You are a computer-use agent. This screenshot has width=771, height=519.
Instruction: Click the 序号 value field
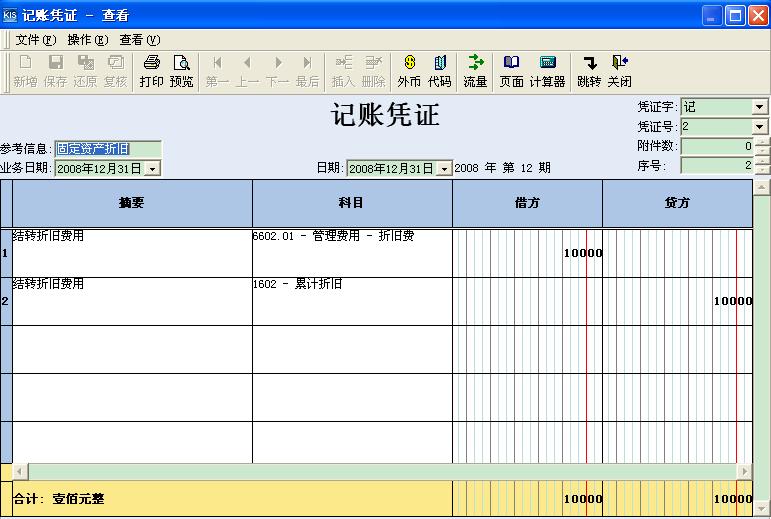717,165
